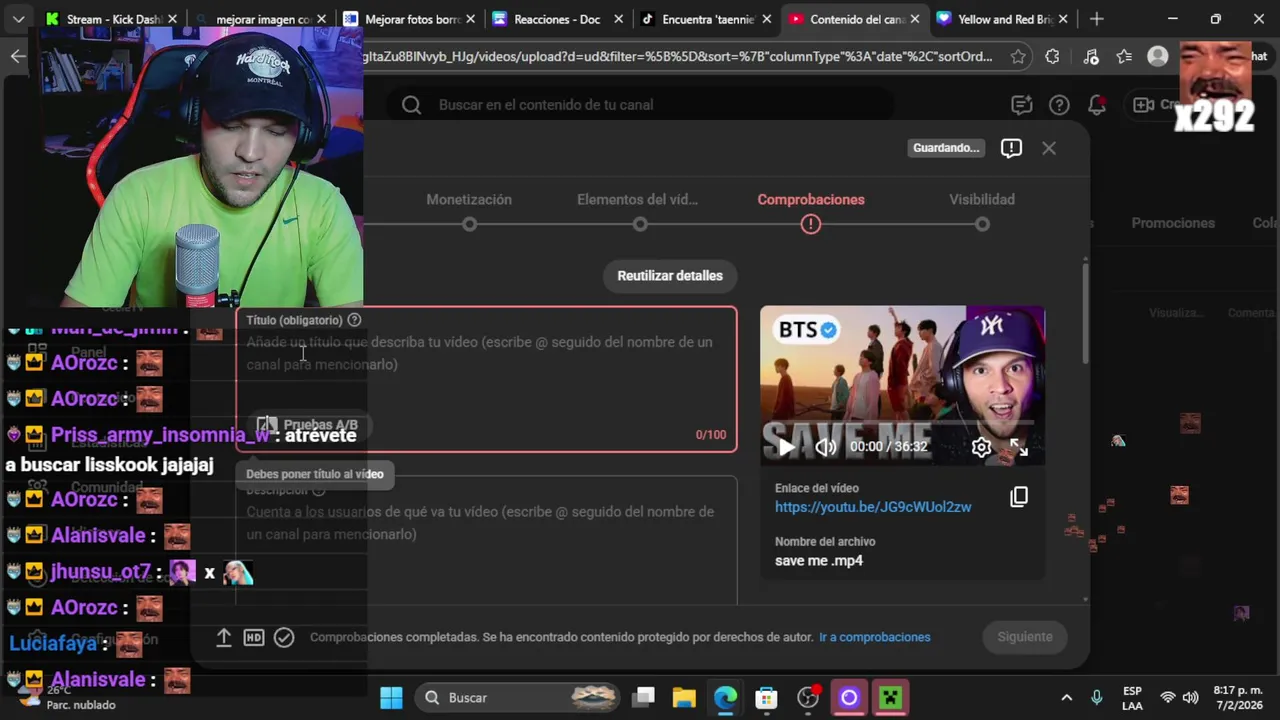The image size is (1280, 720).
Task: Click the Ask Studio chat sparkle icon
Action: click(x=1021, y=105)
